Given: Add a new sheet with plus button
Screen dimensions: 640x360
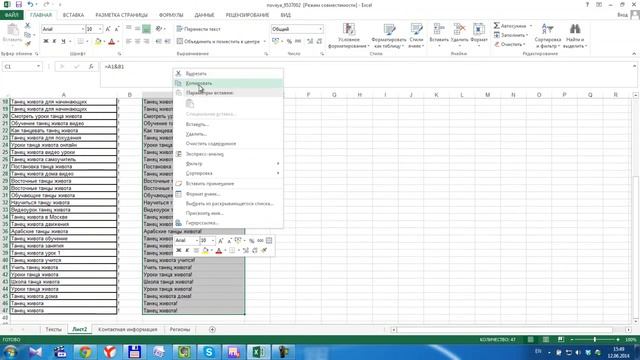Looking at the screenshot, I should click(x=212, y=329).
